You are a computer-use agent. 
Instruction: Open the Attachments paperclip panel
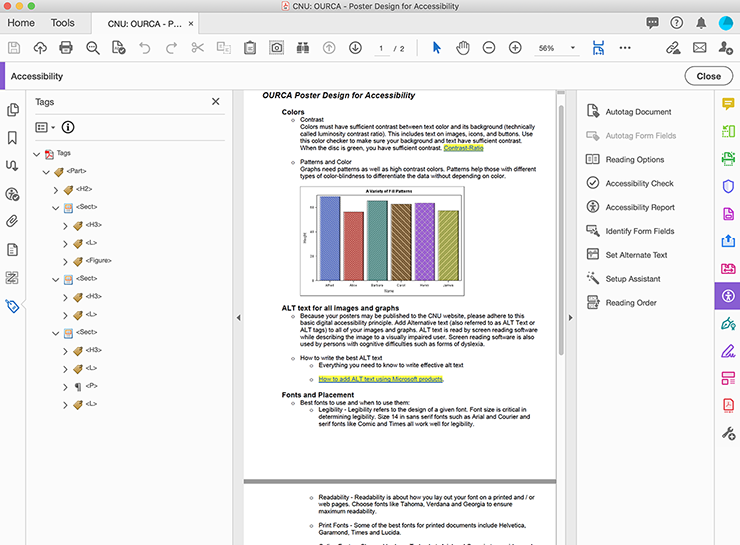[13, 221]
